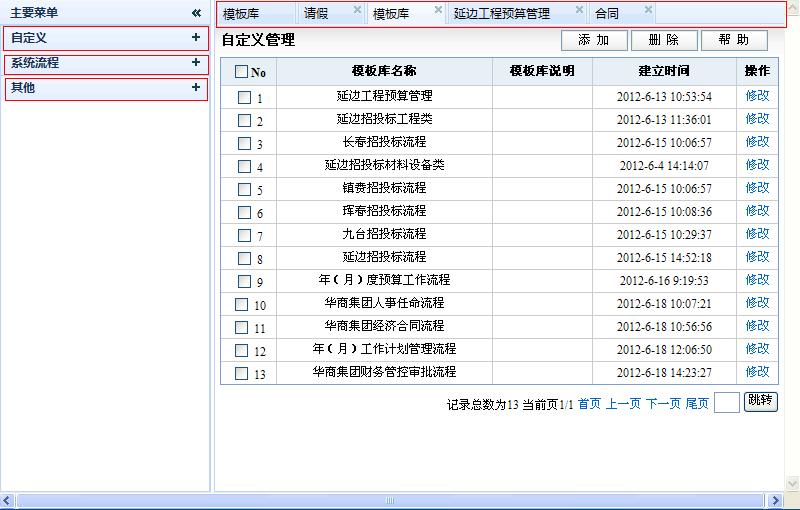
Task: Check the box for row 1 延边工程预算管理
Action: click(244, 98)
